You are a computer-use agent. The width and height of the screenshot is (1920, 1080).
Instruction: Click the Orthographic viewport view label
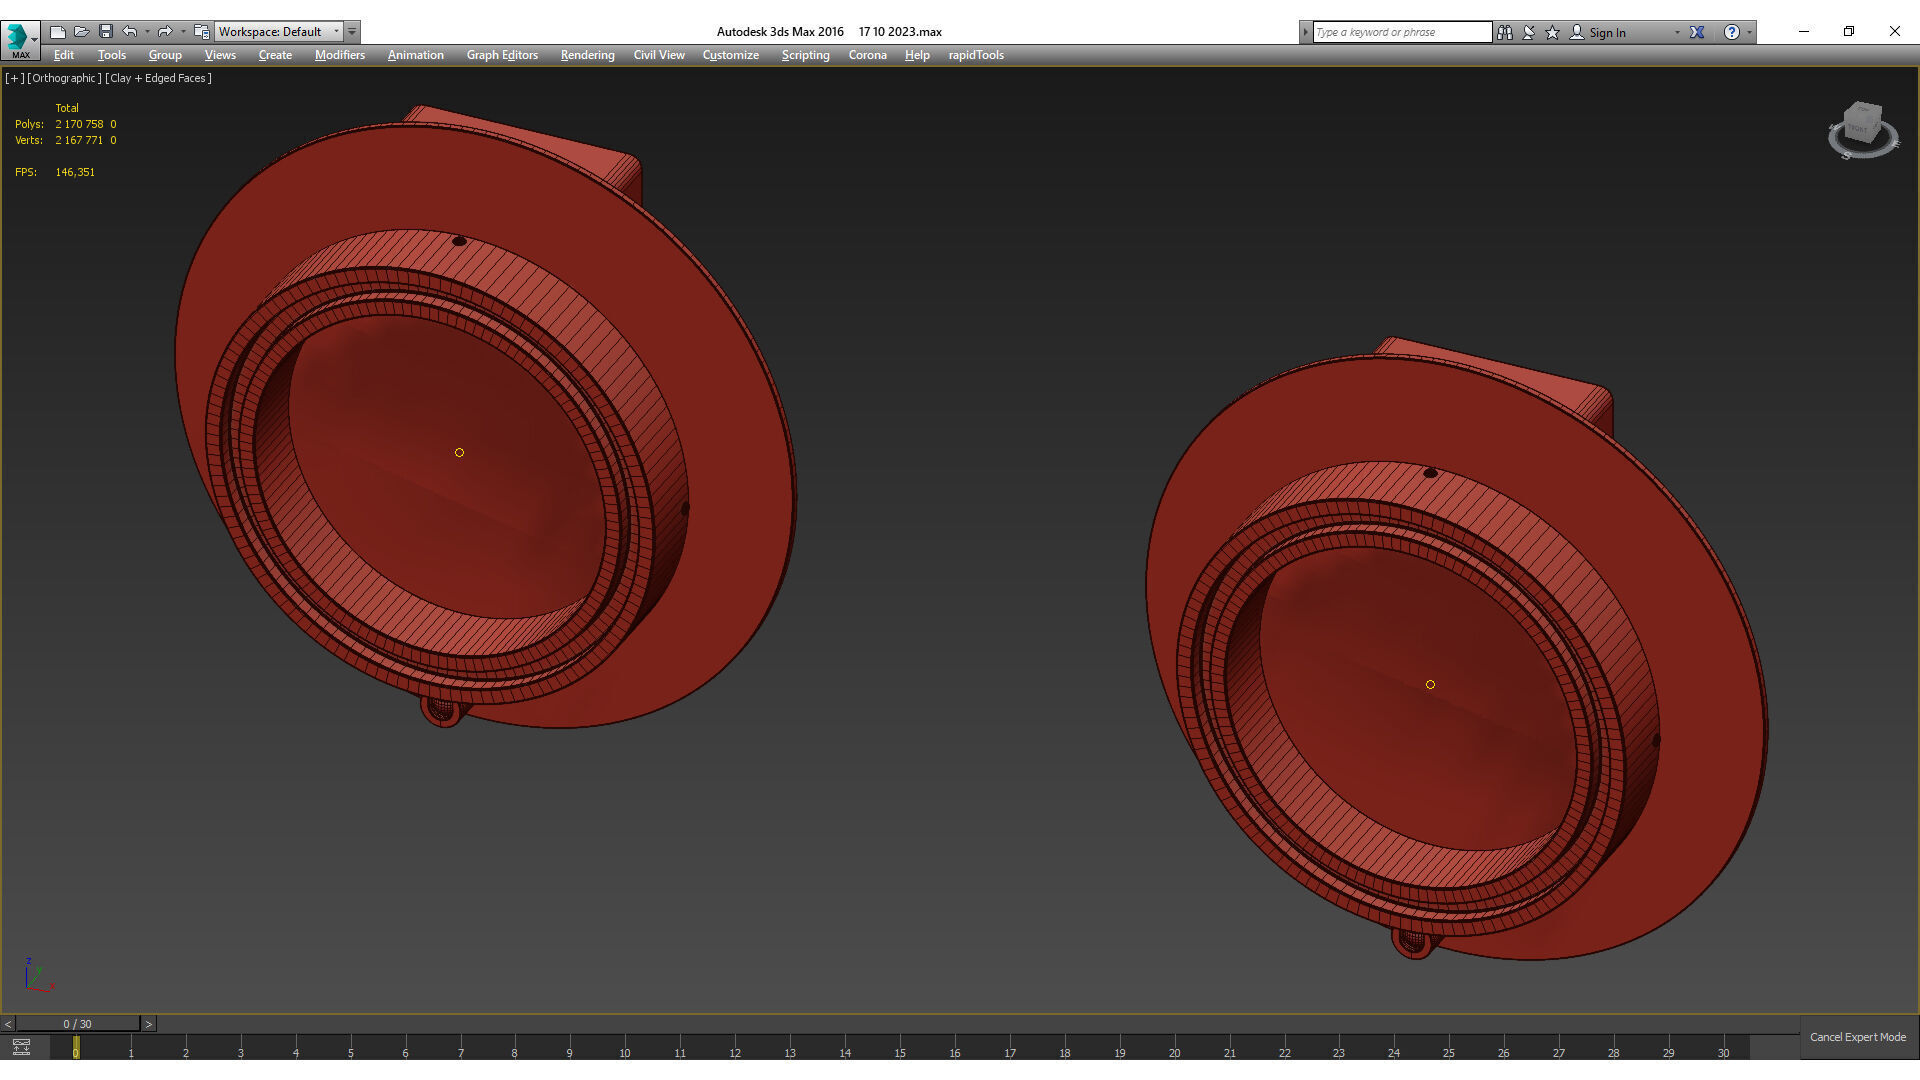click(x=64, y=78)
